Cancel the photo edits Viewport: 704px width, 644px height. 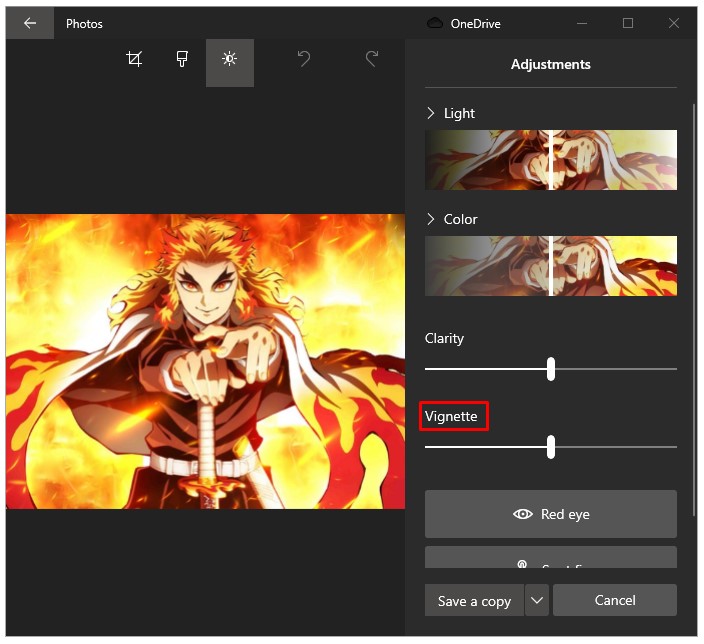point(615,600)
